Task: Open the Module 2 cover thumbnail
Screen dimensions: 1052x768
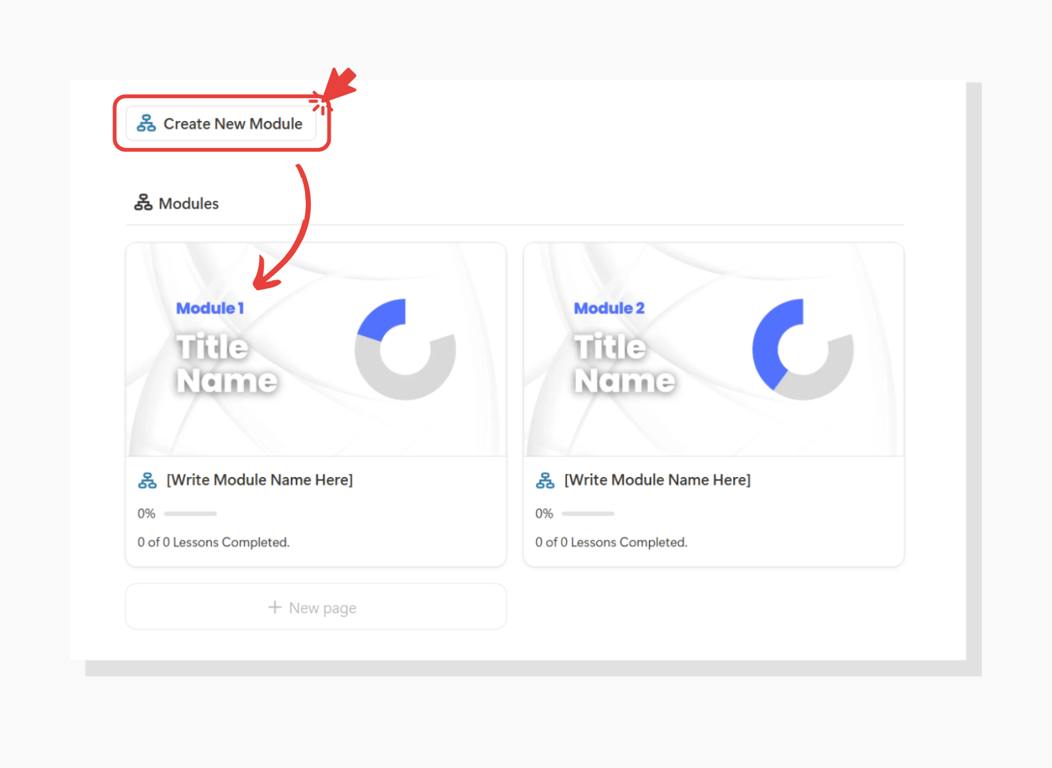Action: (x=714, y=349)
